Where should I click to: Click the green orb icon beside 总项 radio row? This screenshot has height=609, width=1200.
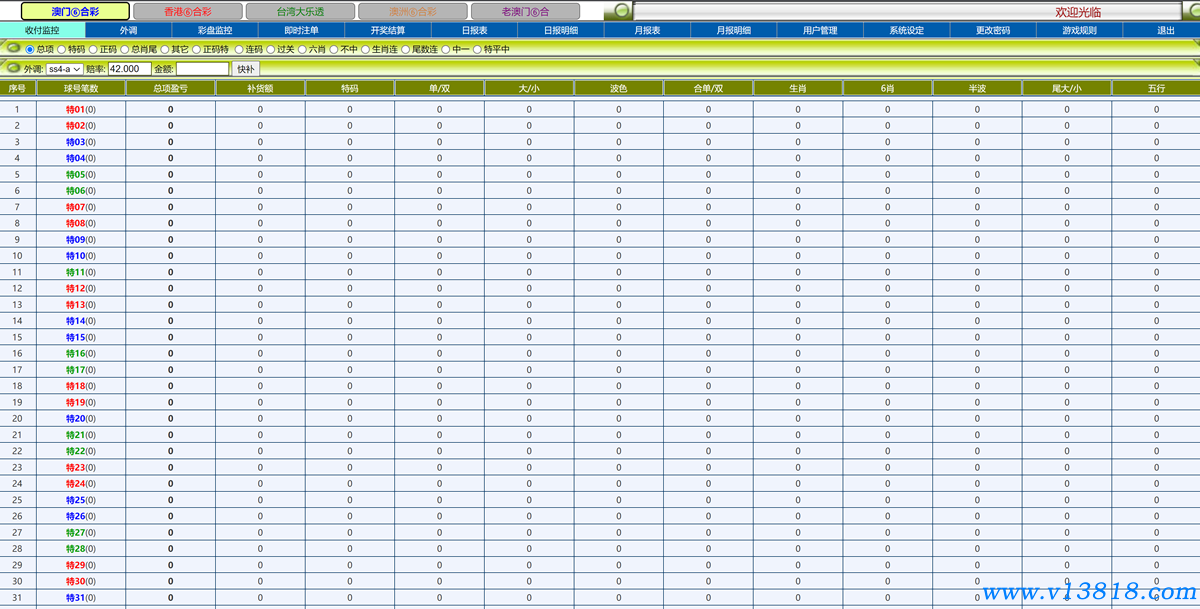pyautogui.click(x=13, y=48)
